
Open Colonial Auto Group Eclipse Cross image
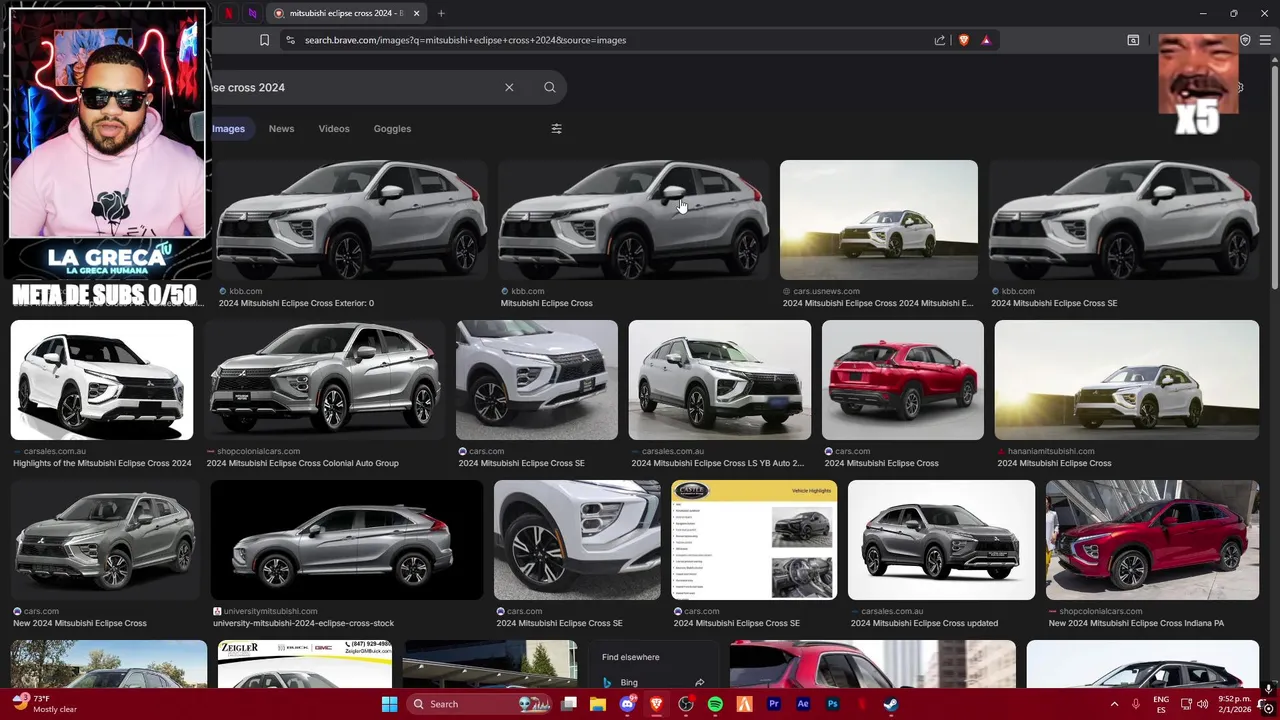pos(324,380)
